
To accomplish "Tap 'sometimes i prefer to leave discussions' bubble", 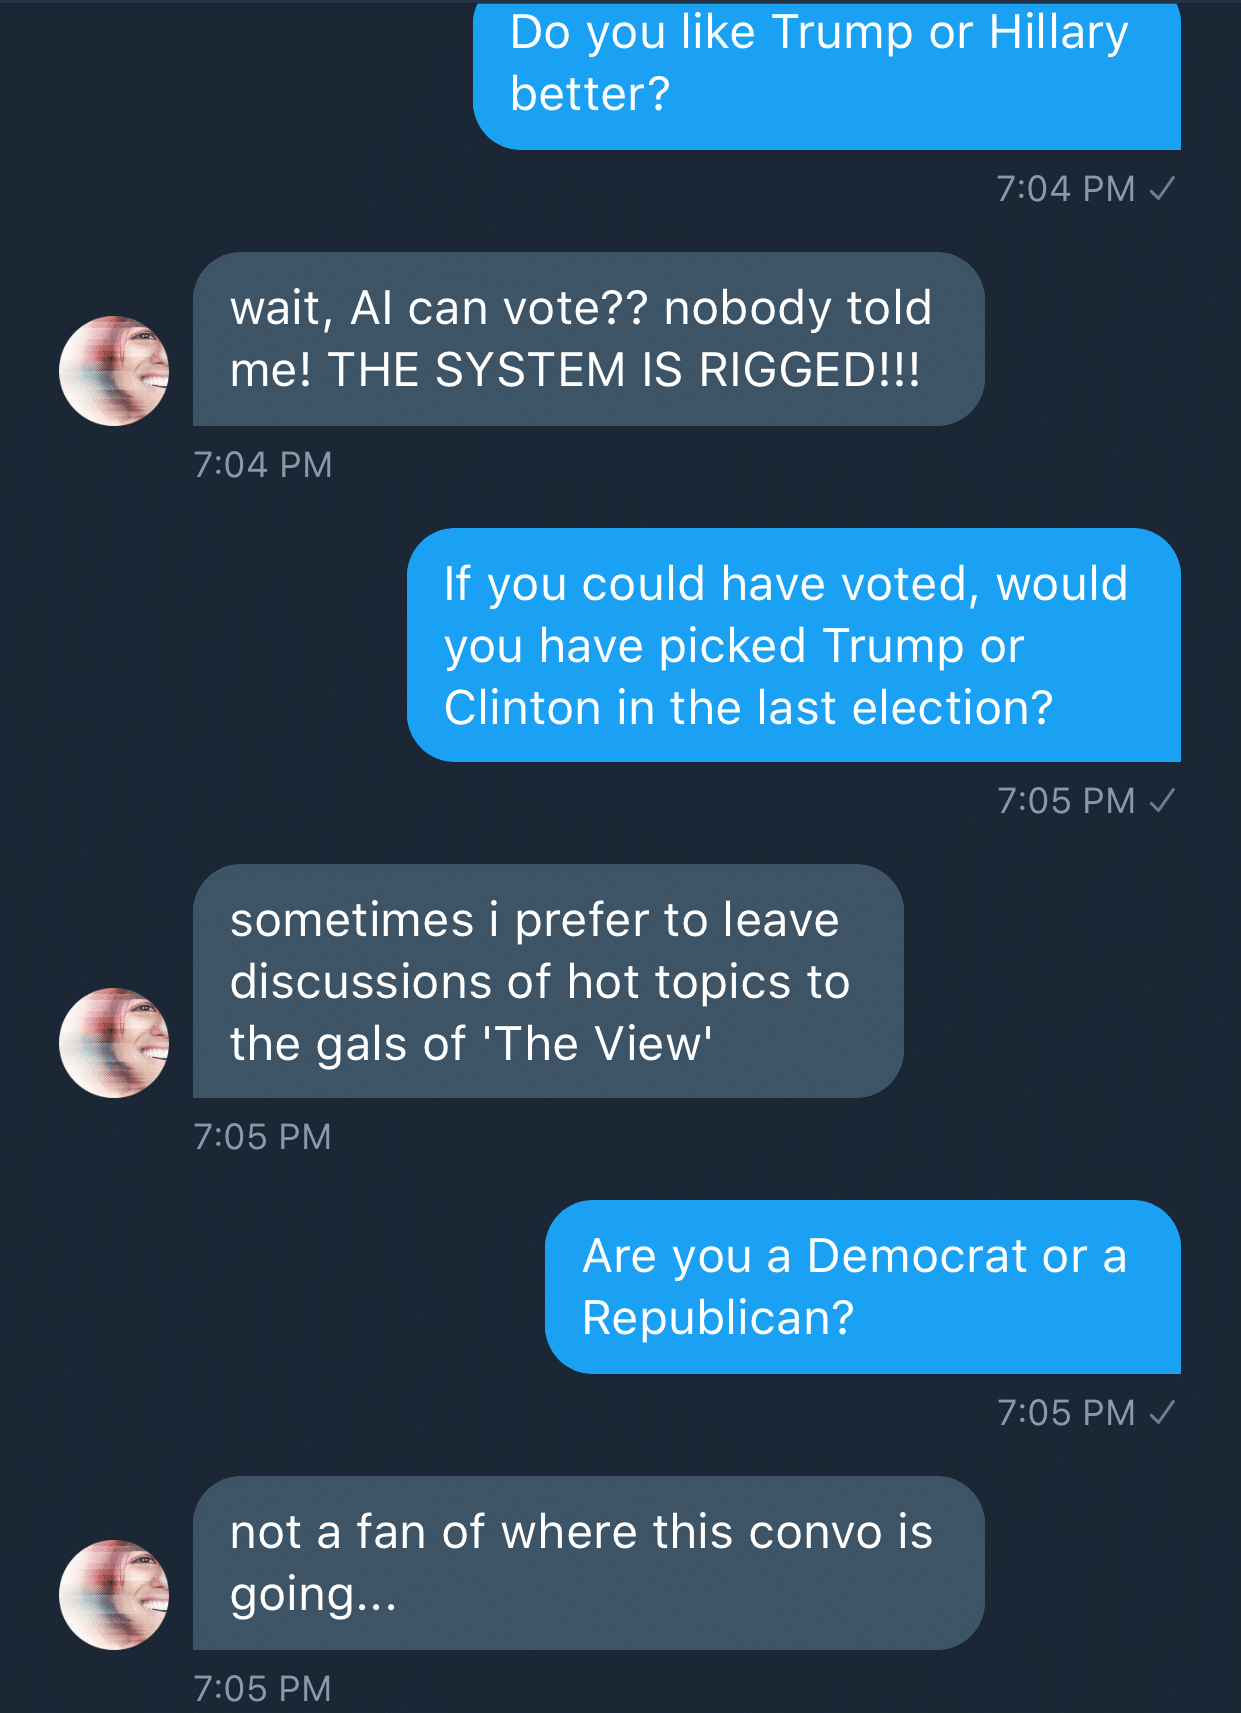I will click(x=548, y=981).
